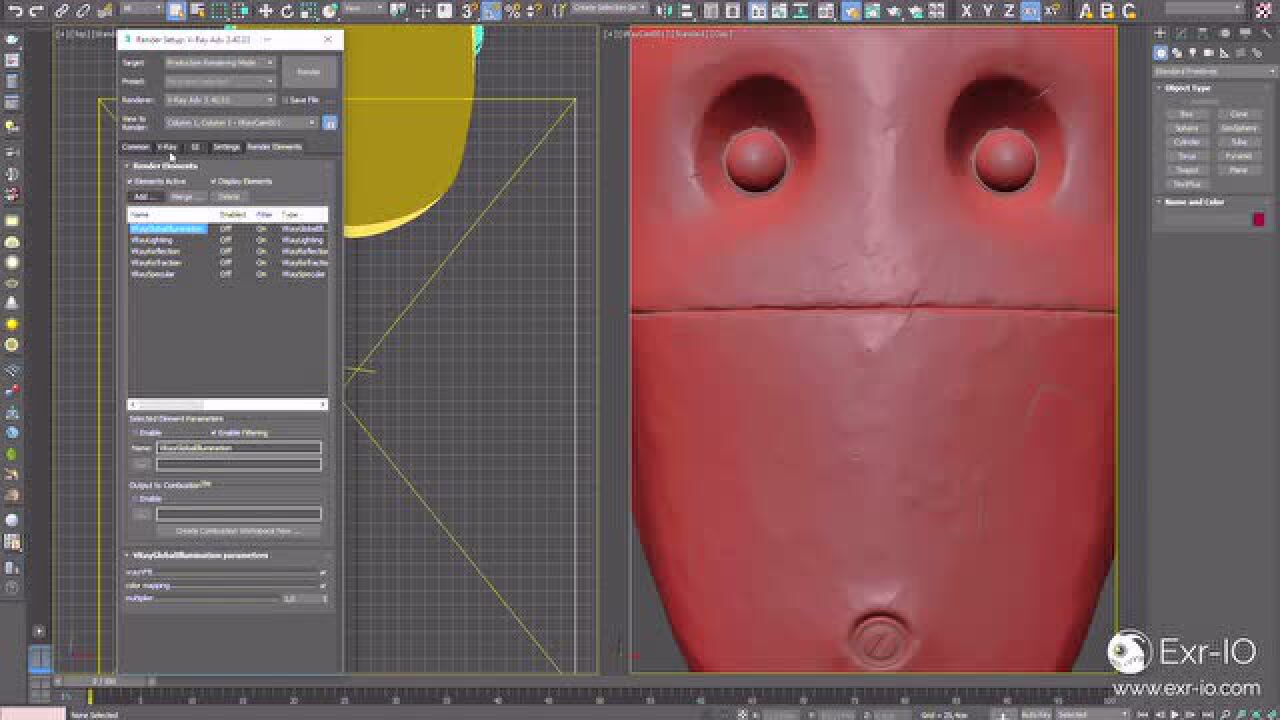Screen dimensions: 1280x720
Task: Enable the Save File checkbox
Action: coord(285,100)
